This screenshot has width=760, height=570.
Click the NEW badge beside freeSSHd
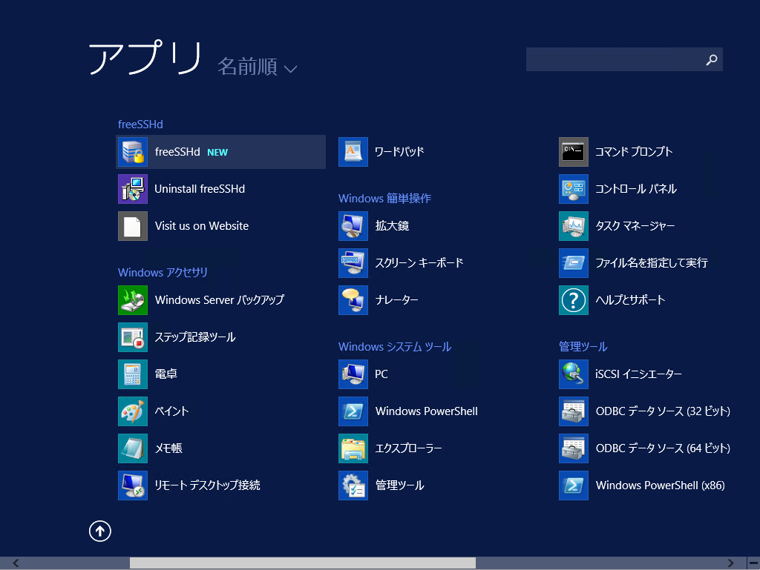(217, 153)
